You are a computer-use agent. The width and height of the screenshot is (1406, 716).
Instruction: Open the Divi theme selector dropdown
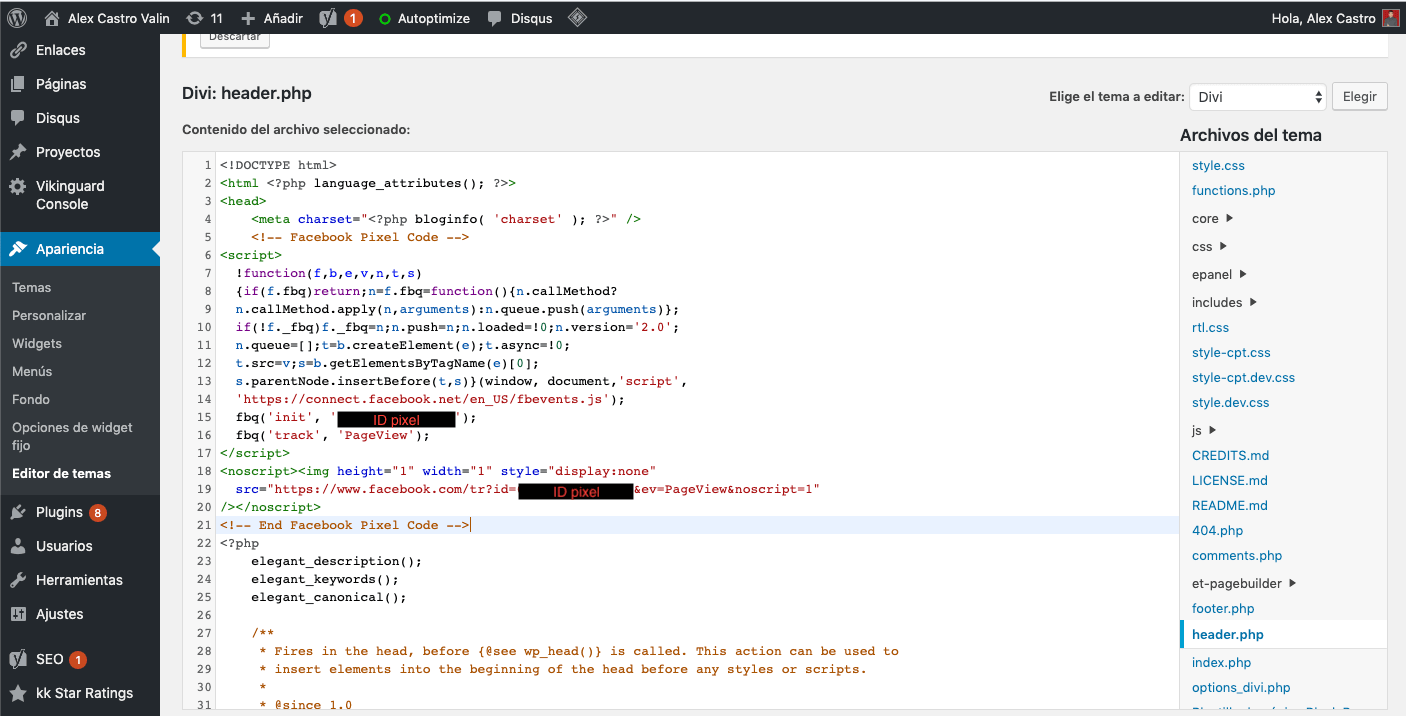pos(1257,97)
